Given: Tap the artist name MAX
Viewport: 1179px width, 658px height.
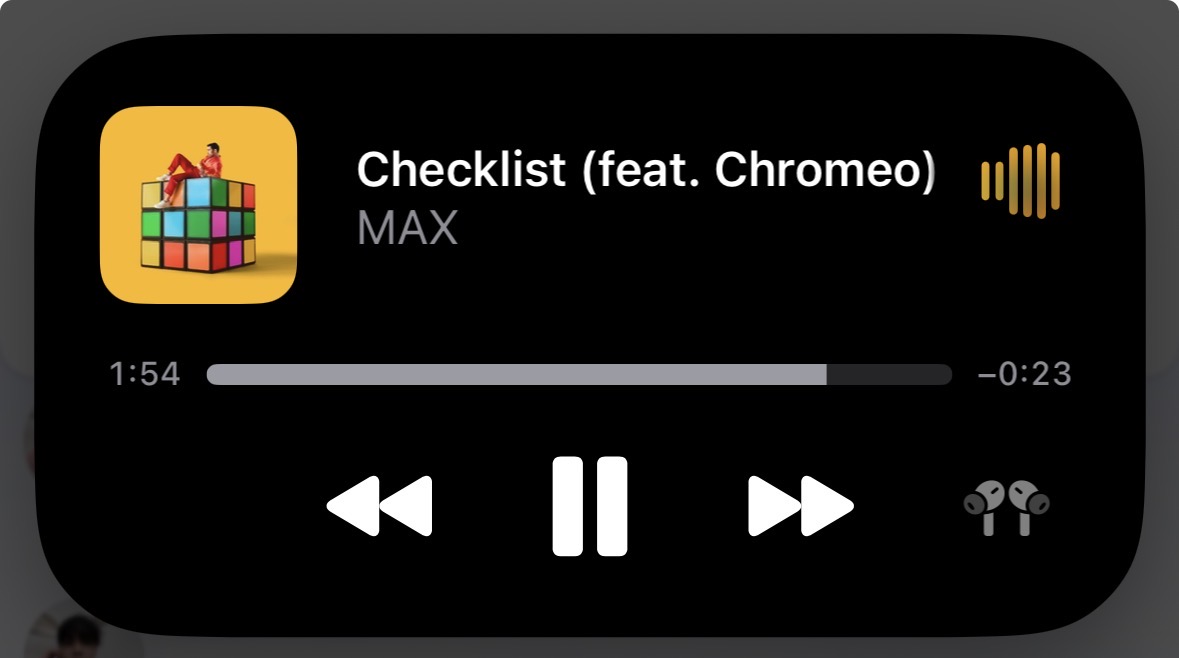Looking at the screenshot, I should [408, 228].
